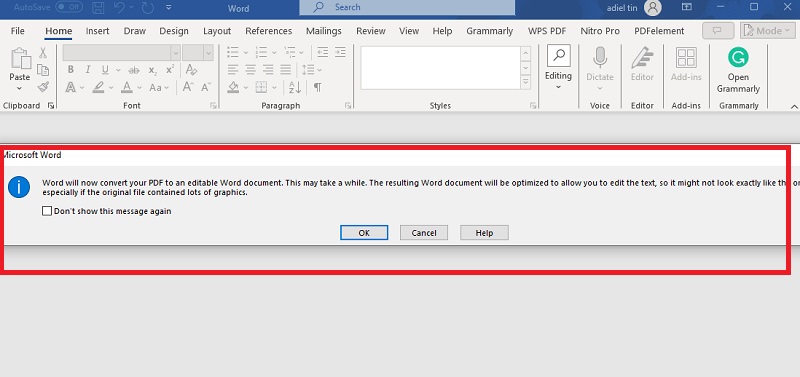800x377 pixels.
Task: Click the Cut scissors icon
Action: (x=43, y=53)
